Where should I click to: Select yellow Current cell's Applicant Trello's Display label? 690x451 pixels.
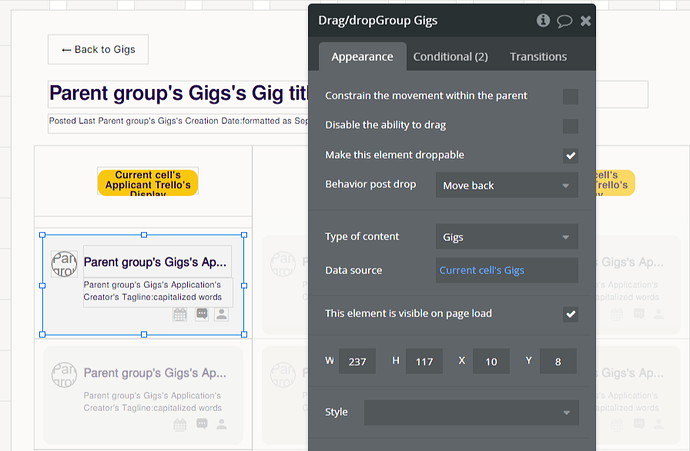click(148, 182)
